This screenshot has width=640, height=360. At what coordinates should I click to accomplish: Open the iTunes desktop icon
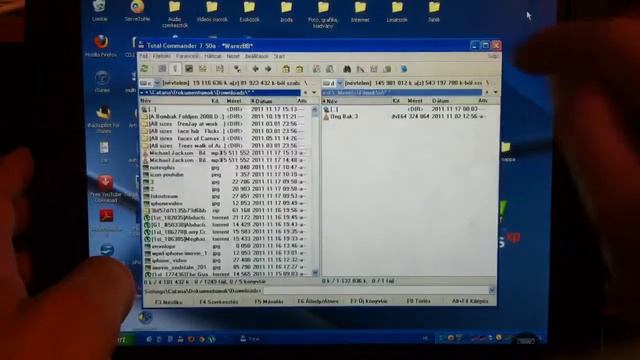102,81
